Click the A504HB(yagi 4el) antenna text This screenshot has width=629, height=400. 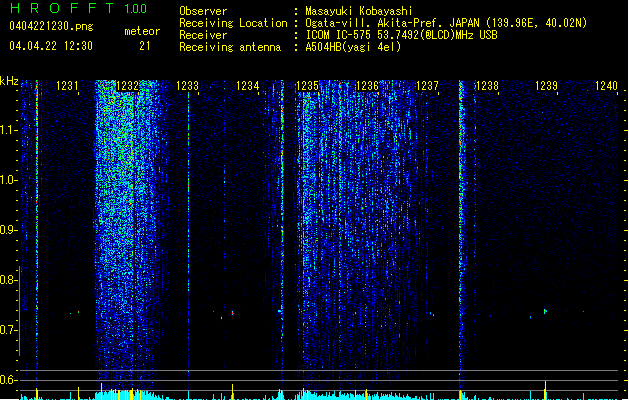click(353, 47)
